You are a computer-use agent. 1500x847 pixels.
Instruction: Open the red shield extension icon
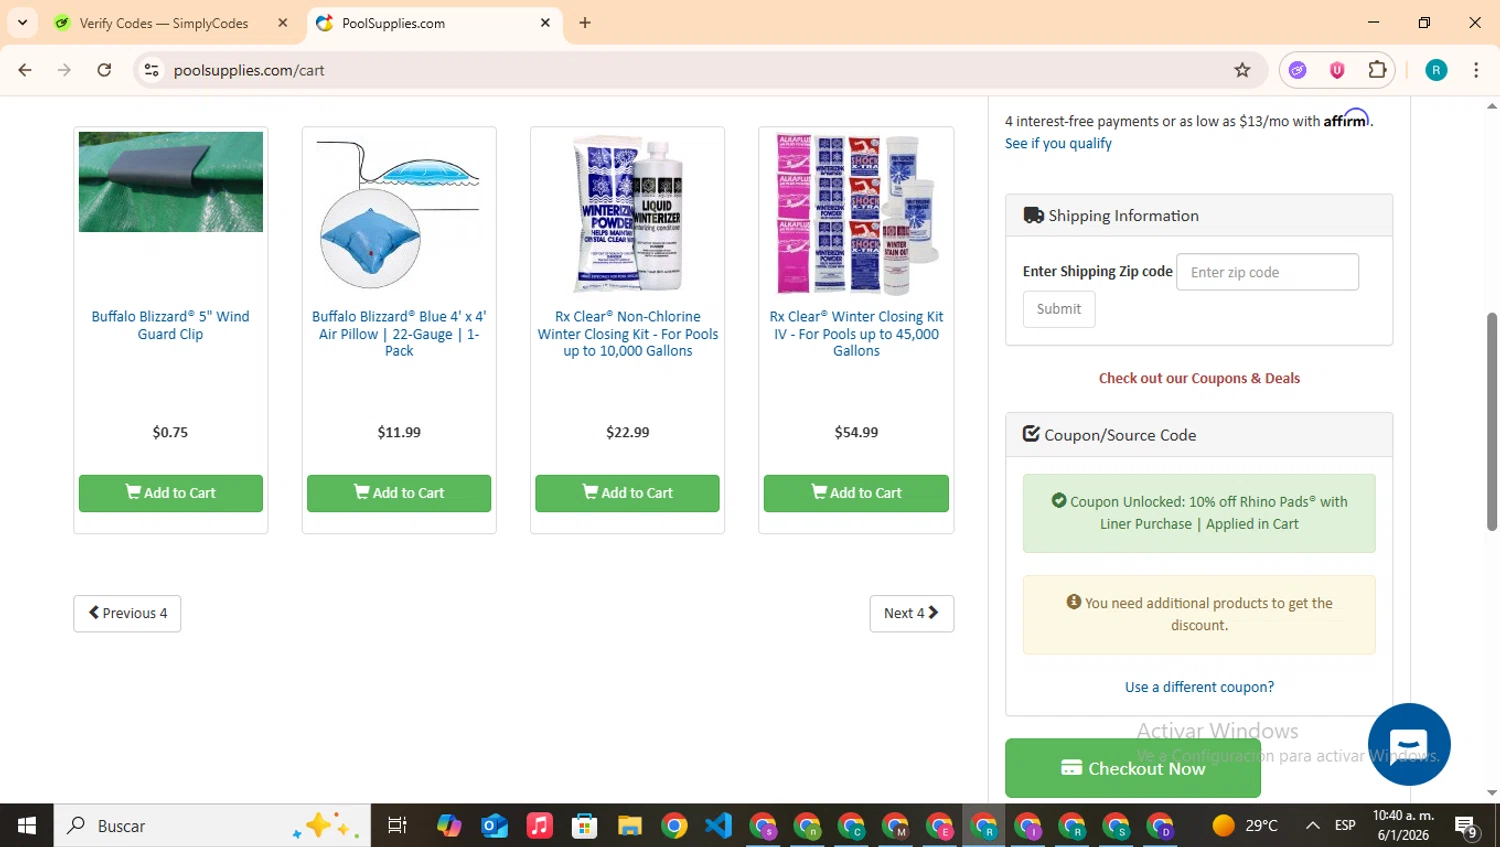coord(1337,70)
